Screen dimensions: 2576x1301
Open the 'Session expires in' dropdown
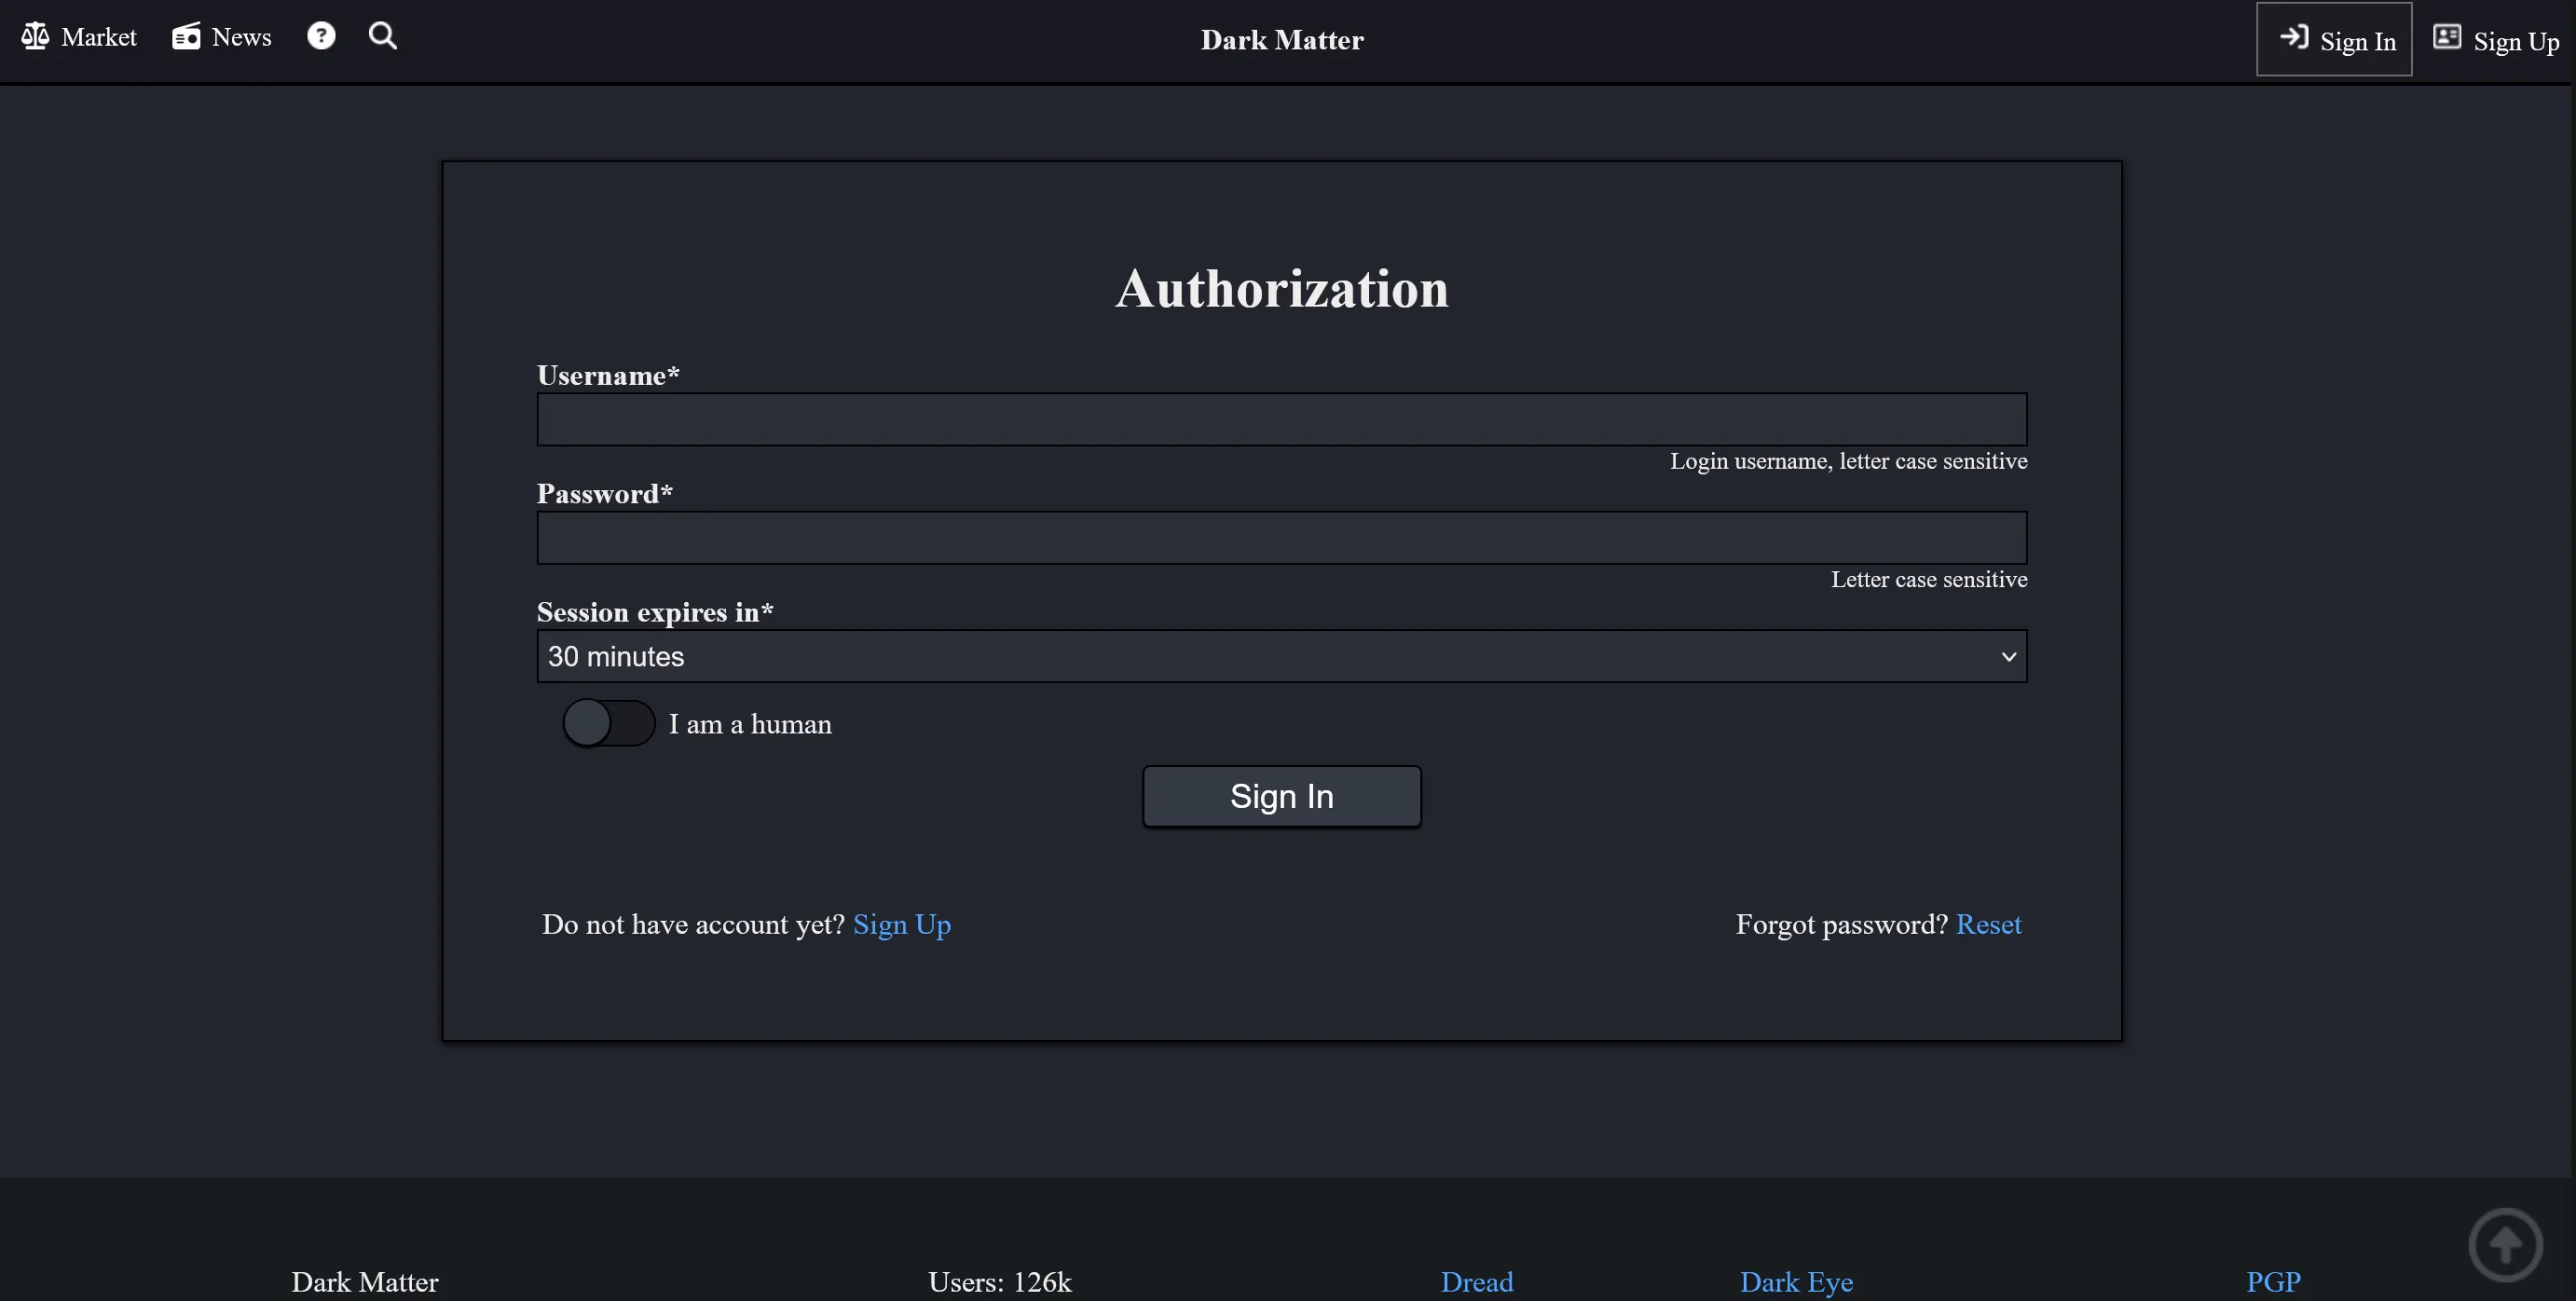[1281, 656]
